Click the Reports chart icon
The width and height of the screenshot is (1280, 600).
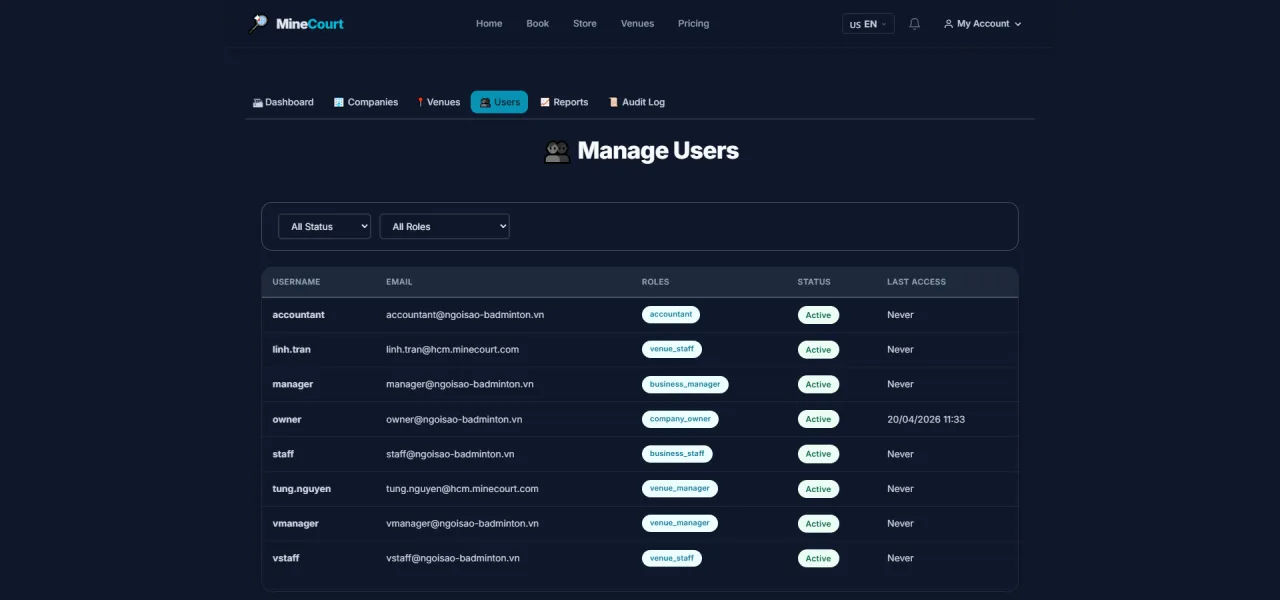click(545, 102)
